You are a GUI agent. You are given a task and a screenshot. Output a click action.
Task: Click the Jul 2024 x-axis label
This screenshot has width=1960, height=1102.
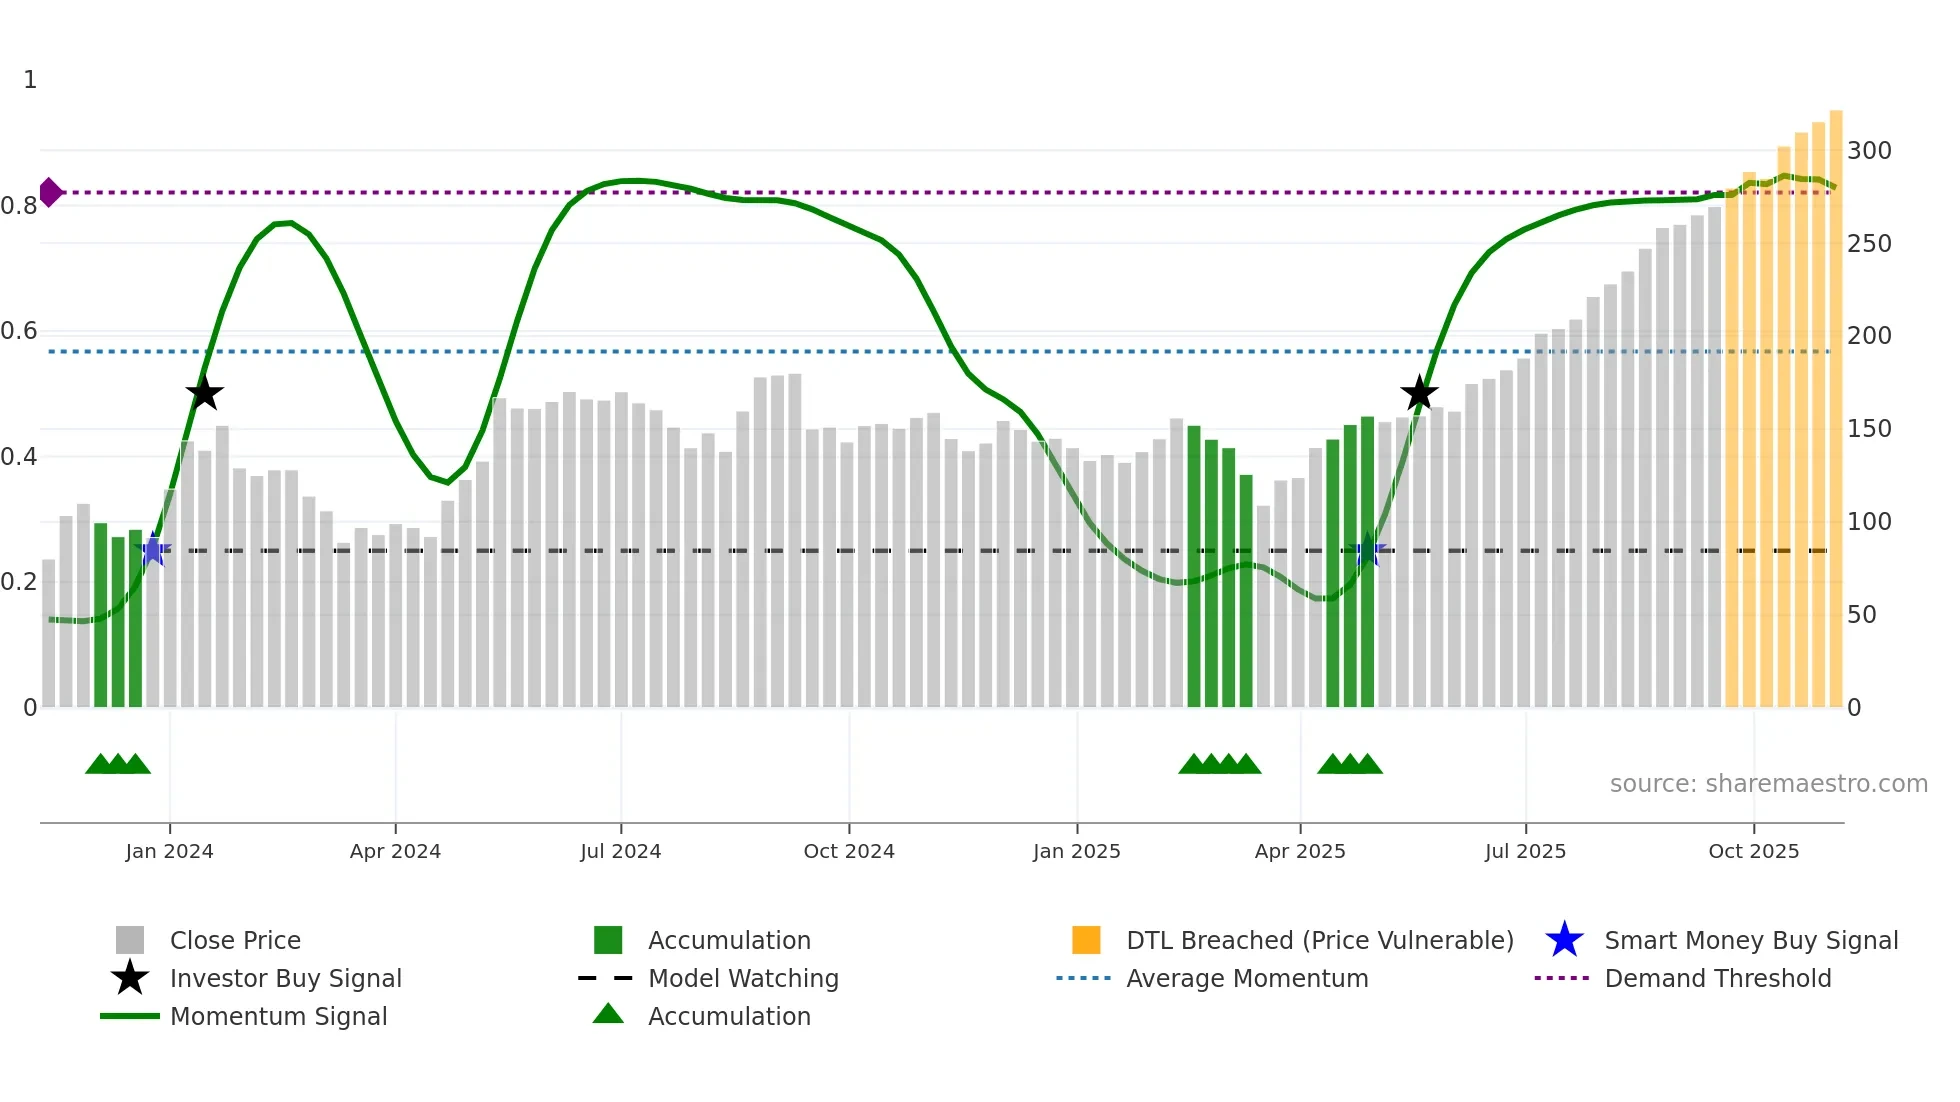click(x=621, y=851)
